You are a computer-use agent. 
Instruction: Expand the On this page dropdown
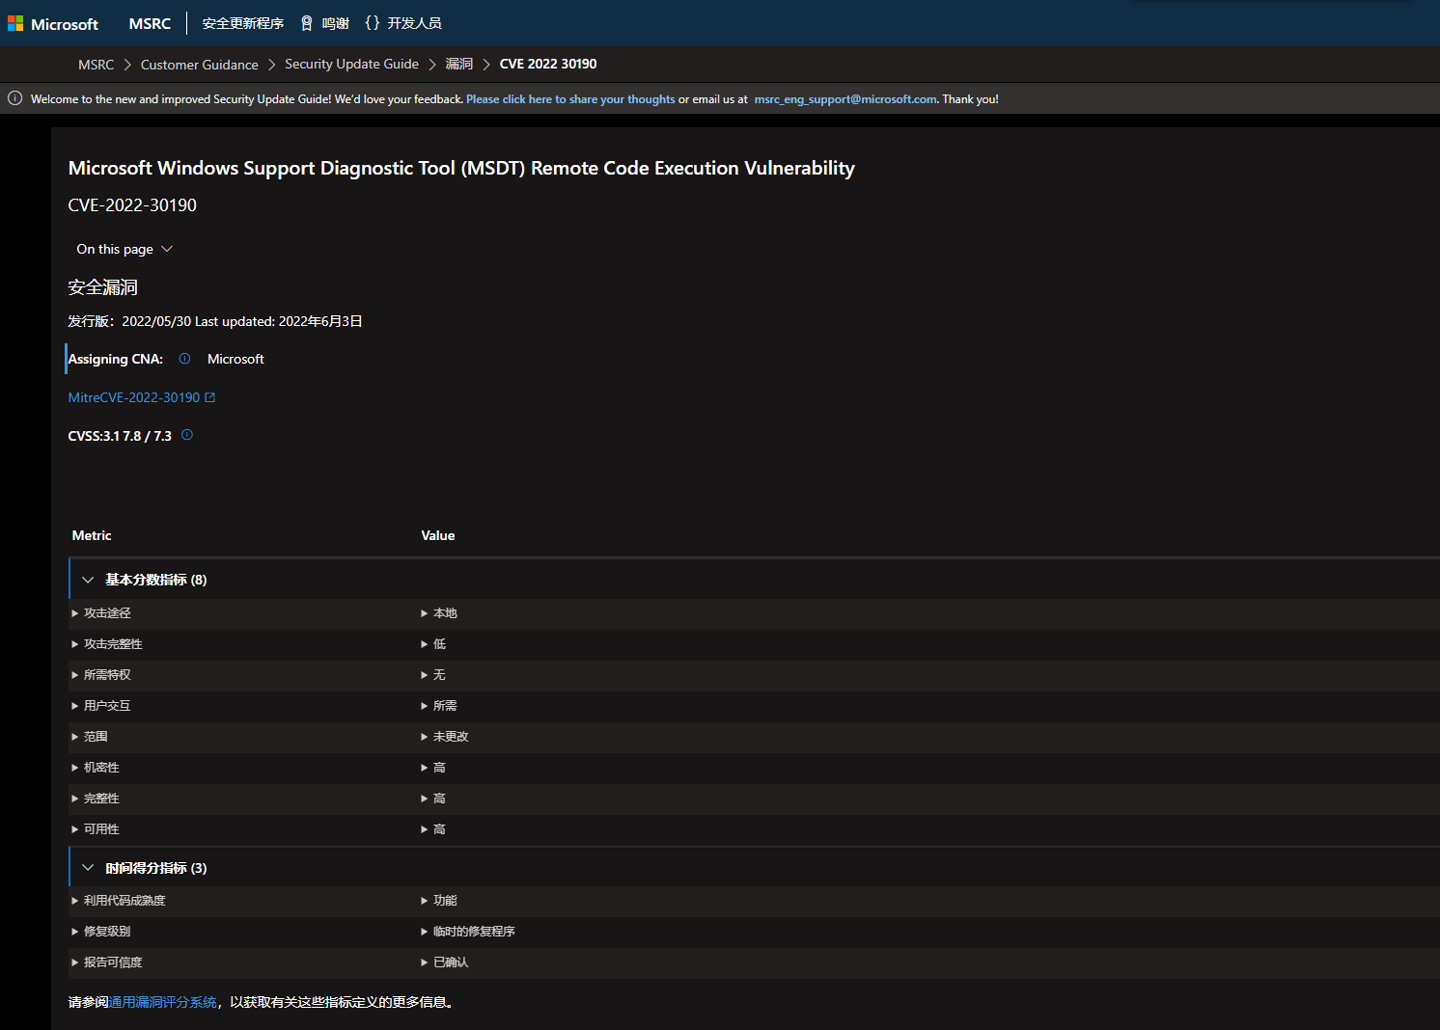coord(125,249)
